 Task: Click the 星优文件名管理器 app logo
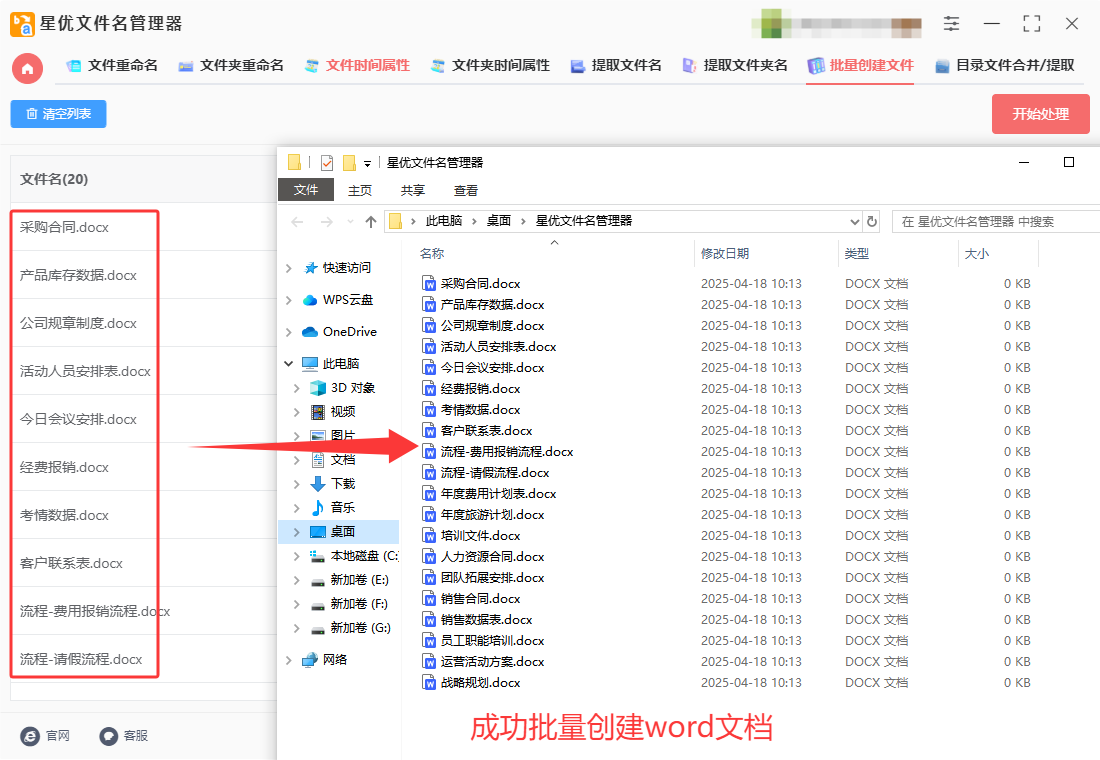(22, 24)
